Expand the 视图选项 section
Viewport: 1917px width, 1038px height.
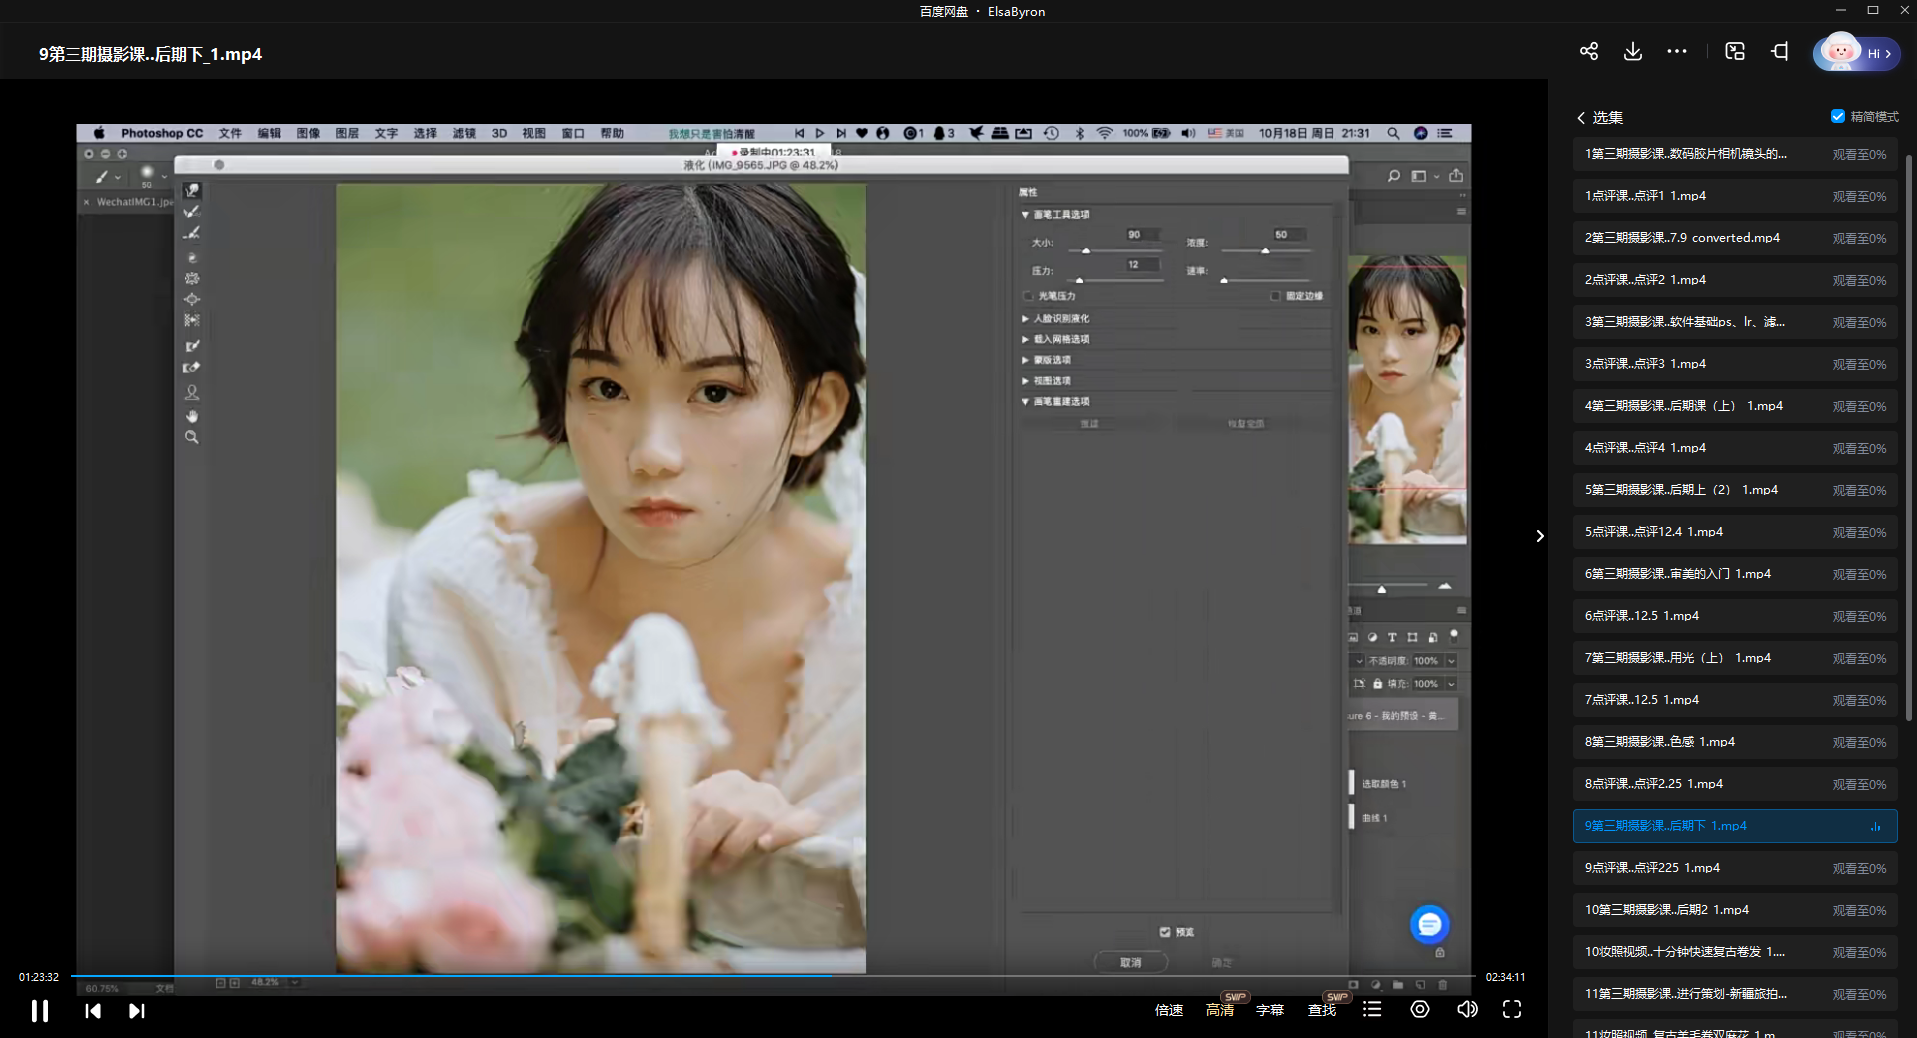click(1025, 381)
